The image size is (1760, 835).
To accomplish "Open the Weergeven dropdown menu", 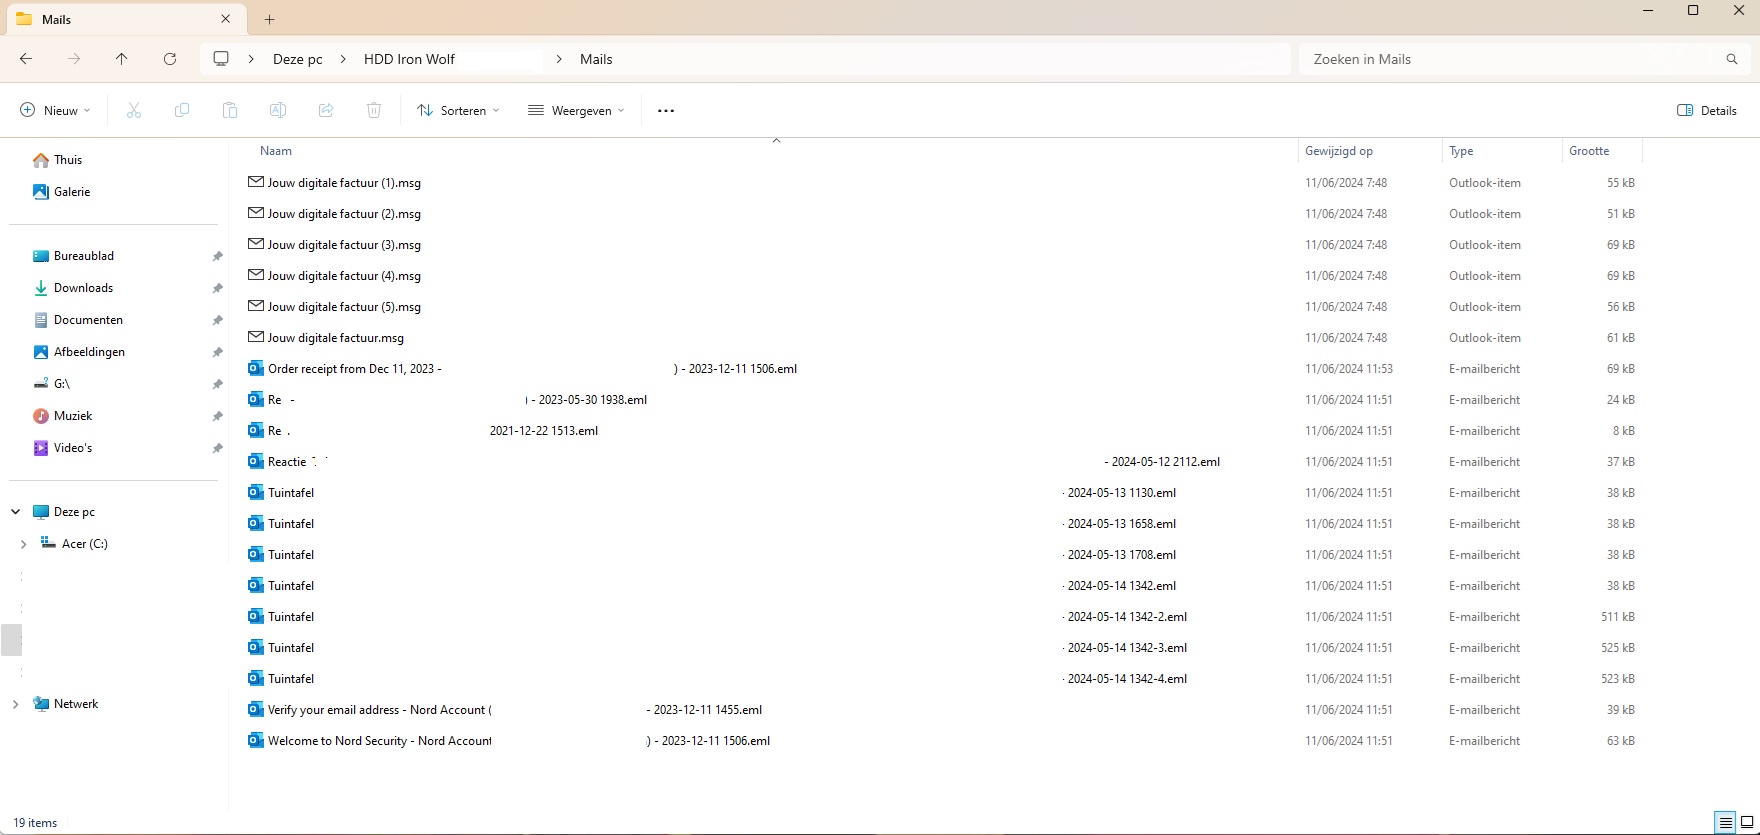I will click(576, 111).
